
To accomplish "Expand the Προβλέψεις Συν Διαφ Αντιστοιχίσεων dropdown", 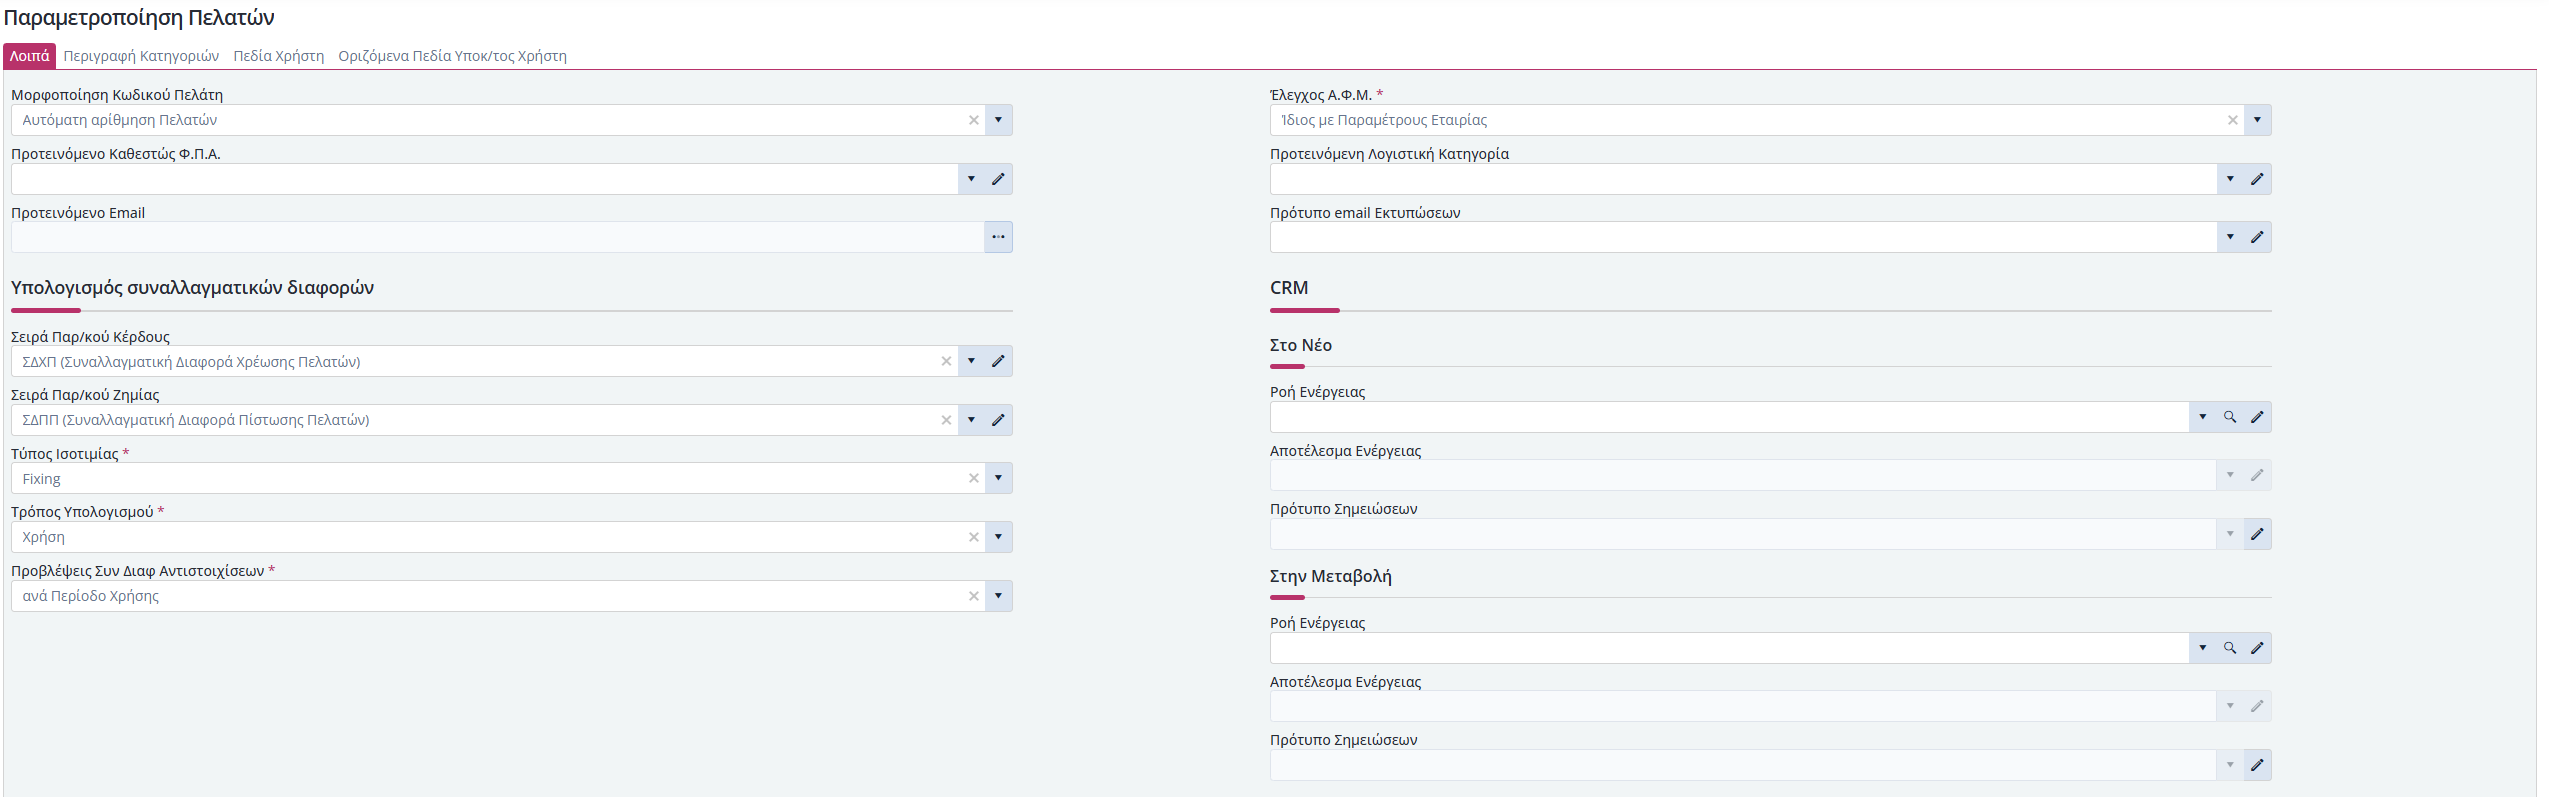I will click(x=998, y=596).
